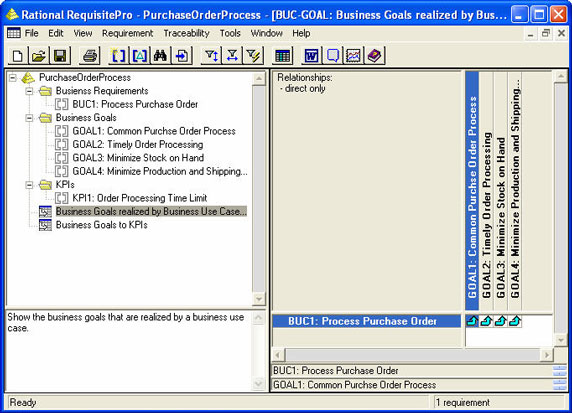Viewport: 572px width, 413px height.
Task: Select GOAL2: Timely Order Processing in tree
Action: 138,144
